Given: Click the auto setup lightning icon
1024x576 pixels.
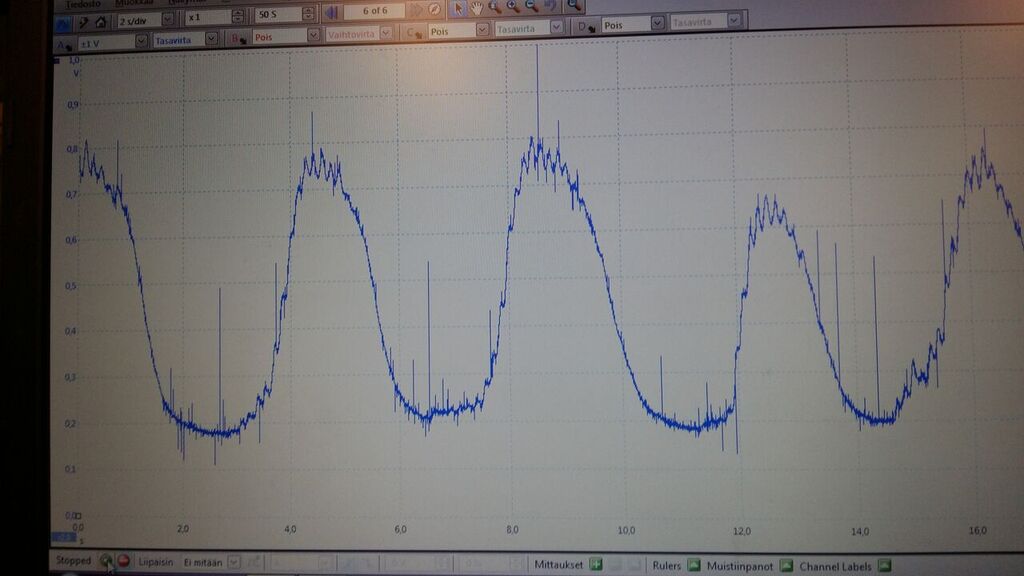Looking at the screenshot, I should point(84,23).
